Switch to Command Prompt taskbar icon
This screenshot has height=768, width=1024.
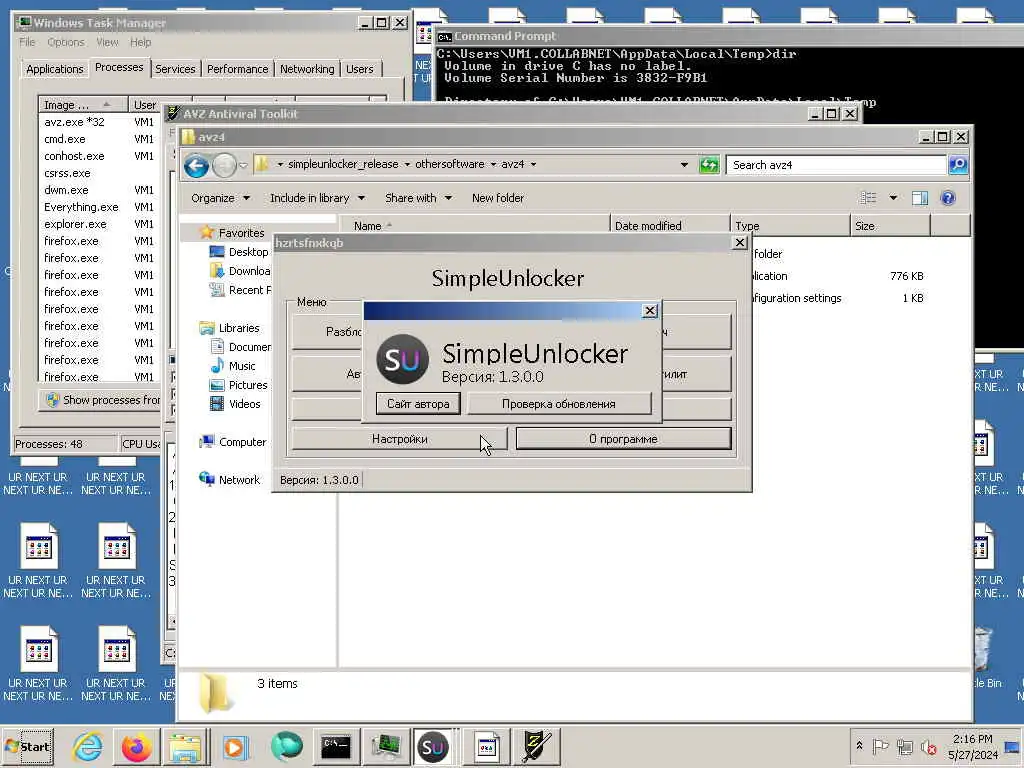pyautogui.click(x=336, y=746)
